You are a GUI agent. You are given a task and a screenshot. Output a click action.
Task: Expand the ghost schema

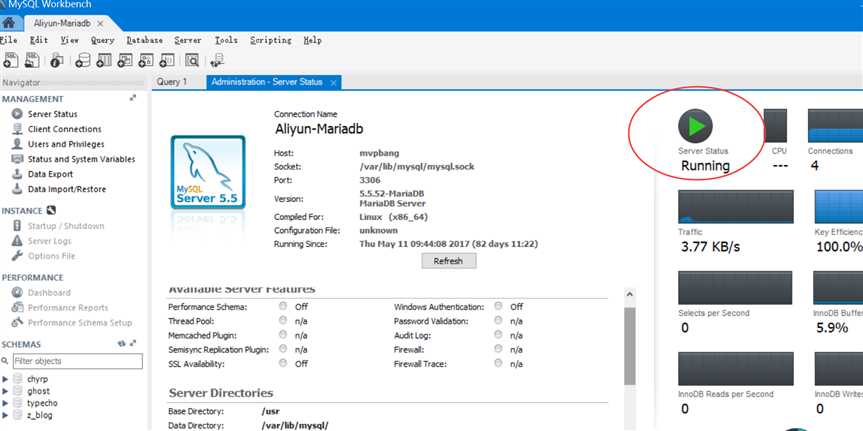pos(6,391)
